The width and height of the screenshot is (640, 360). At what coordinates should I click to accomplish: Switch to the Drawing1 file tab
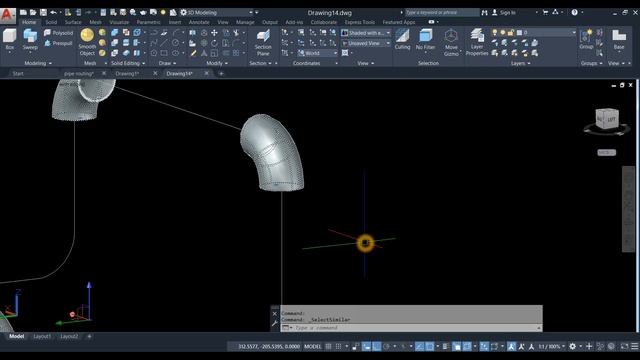(127, 73)
